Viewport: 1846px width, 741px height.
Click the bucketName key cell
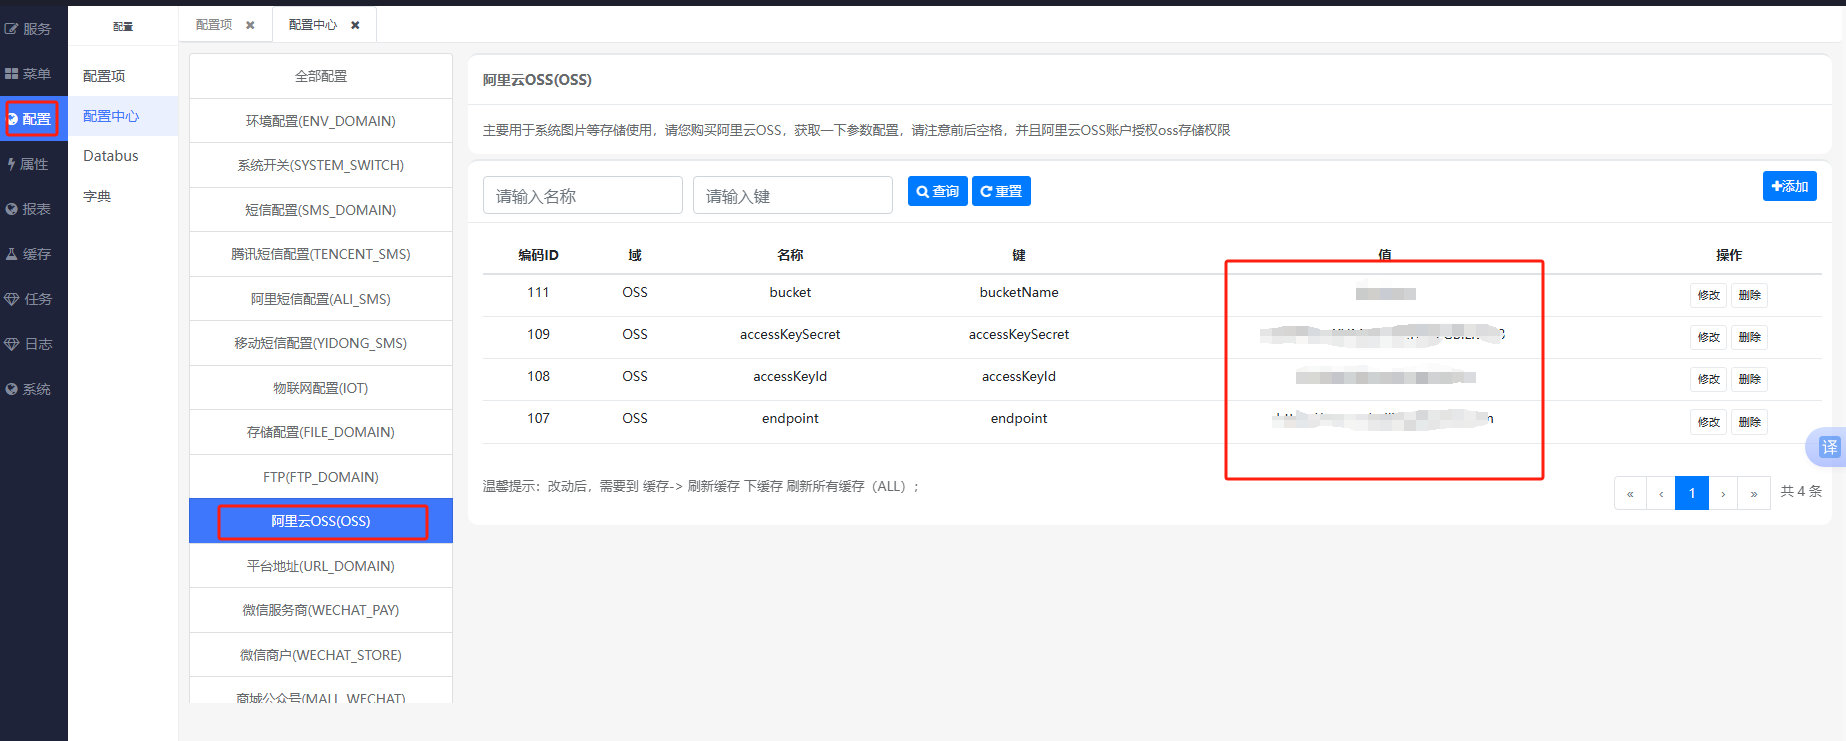pyautogui.click(x=1019, y=292)
